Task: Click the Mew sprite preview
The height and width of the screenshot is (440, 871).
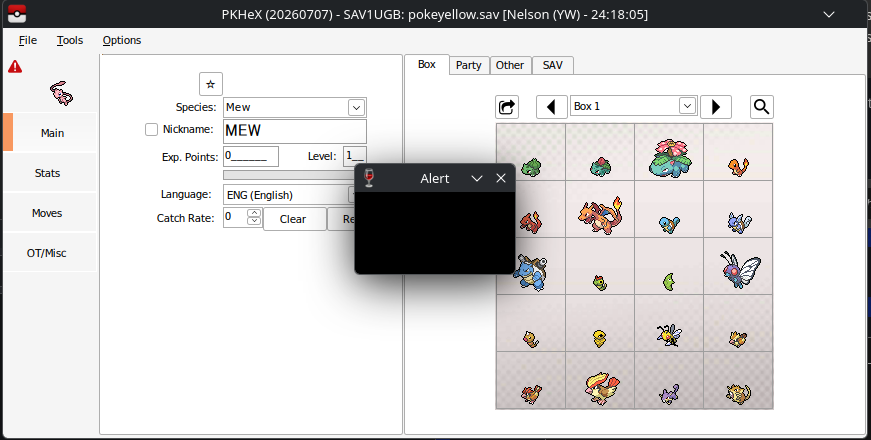Action: click(61, 93)
